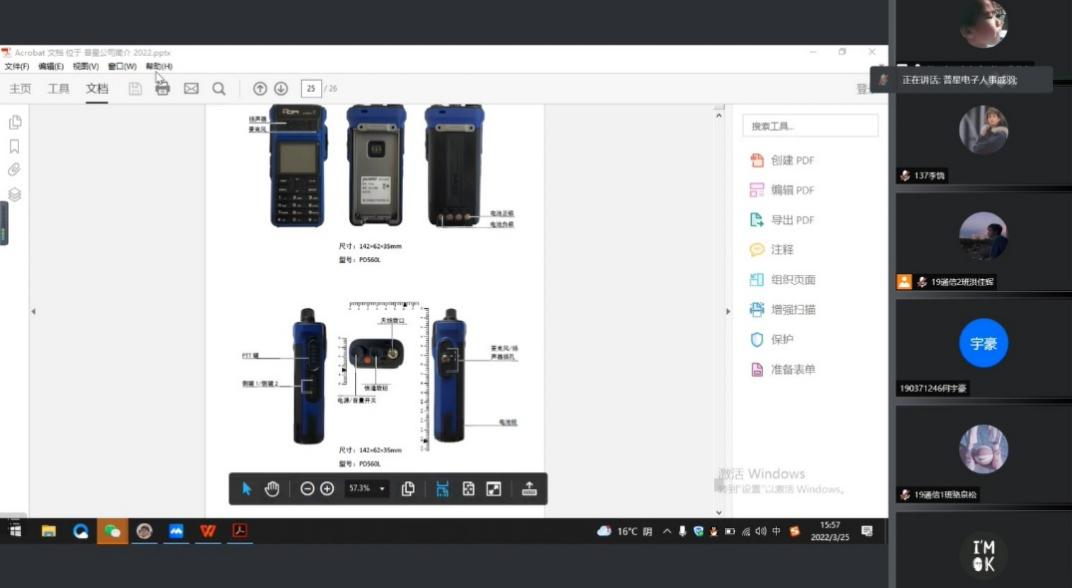The height and width of the screenshot is (588, 1072).
Task: Toggle fit-width scrolling mode icon
Action: tap(442, 489)
